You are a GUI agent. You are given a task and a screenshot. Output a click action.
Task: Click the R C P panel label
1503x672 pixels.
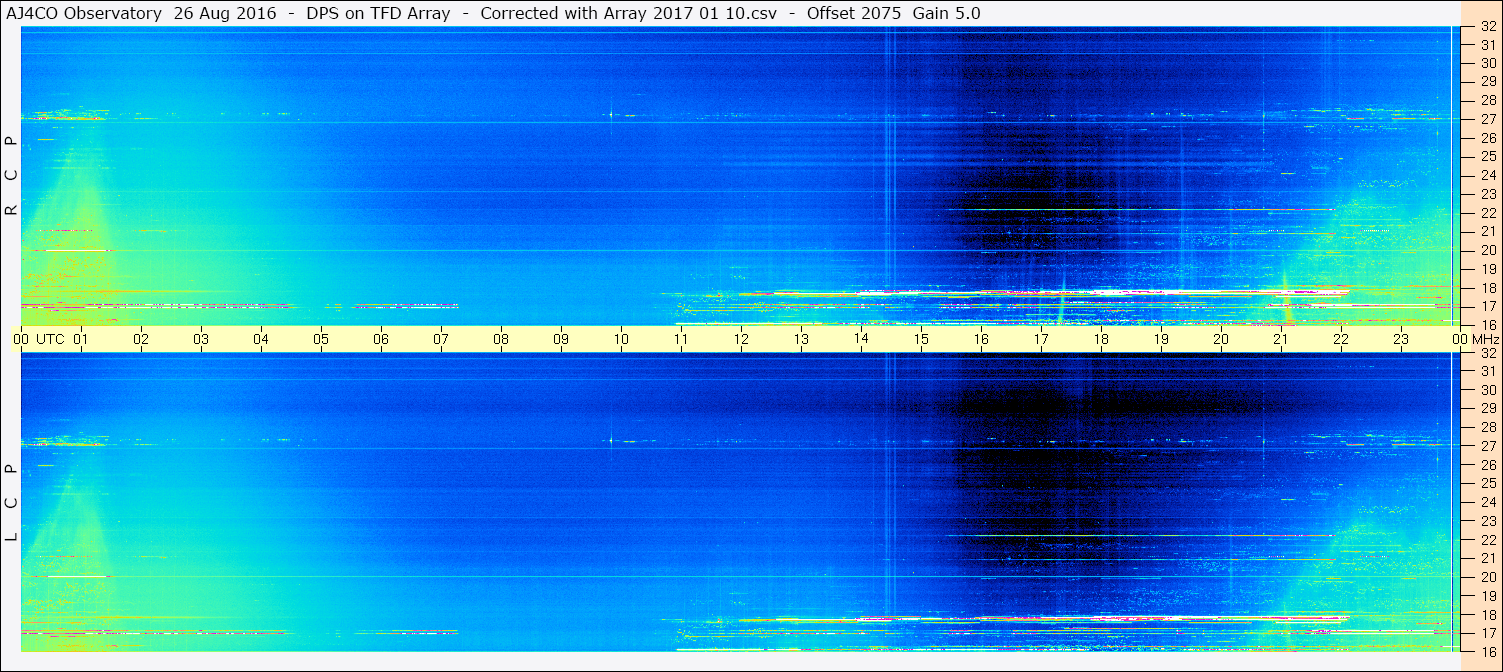[12, 176]
